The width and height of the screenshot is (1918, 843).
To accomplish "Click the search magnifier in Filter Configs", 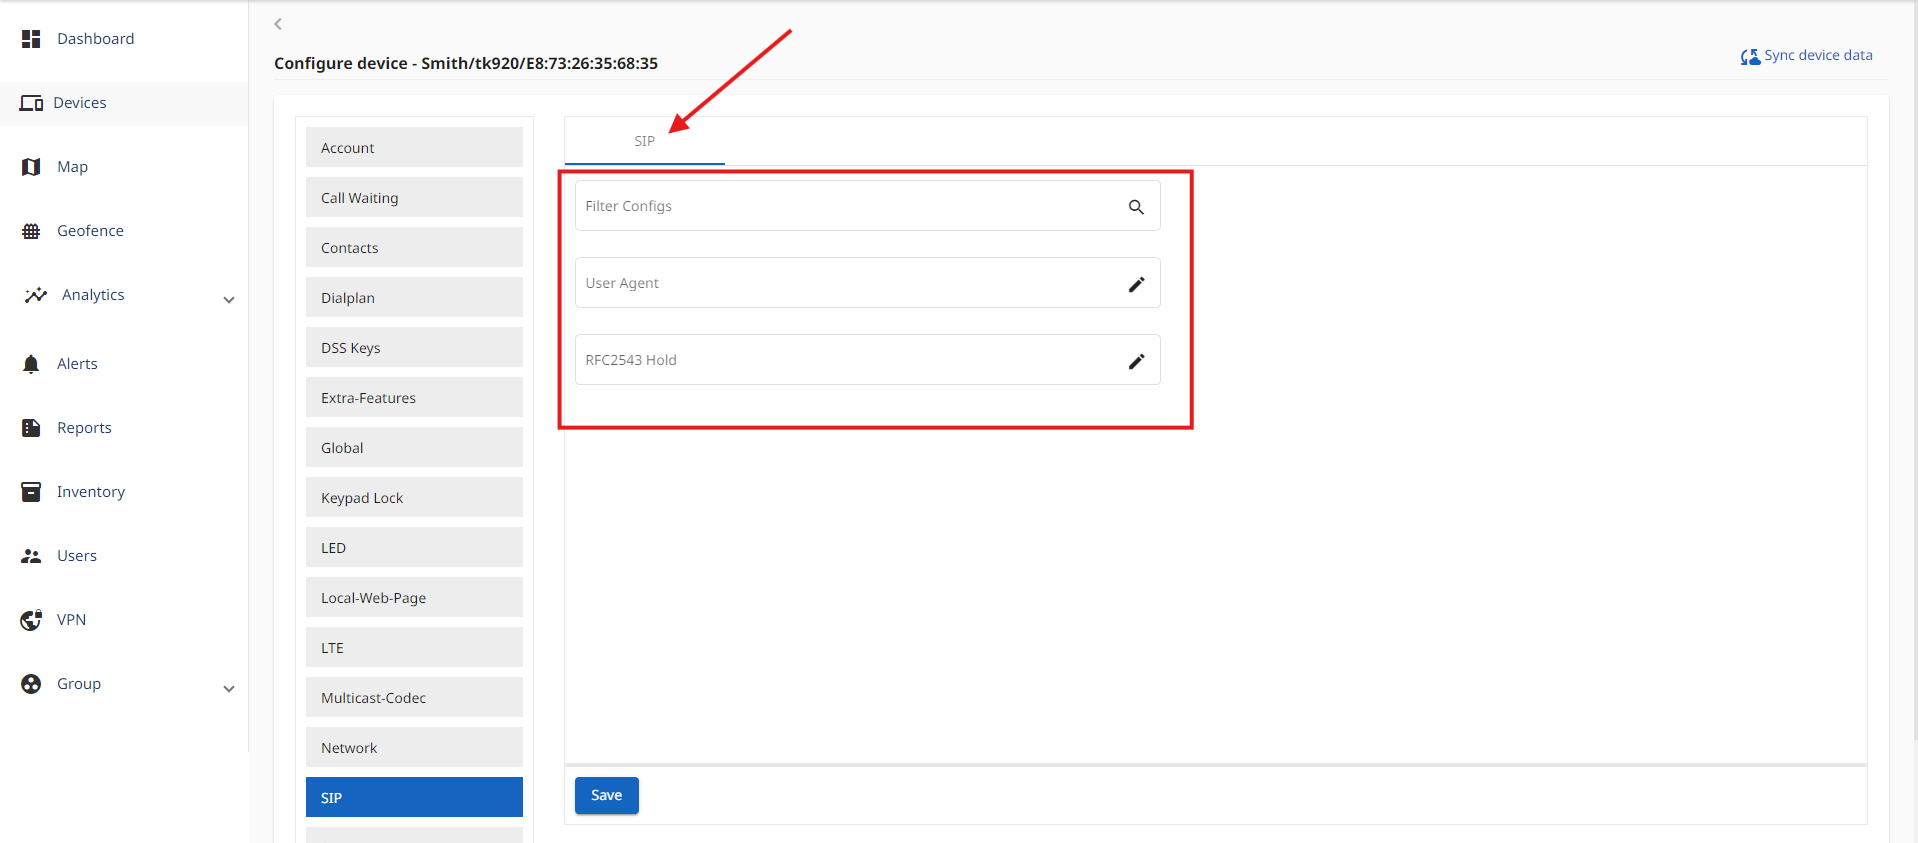I will [1136, 207].
